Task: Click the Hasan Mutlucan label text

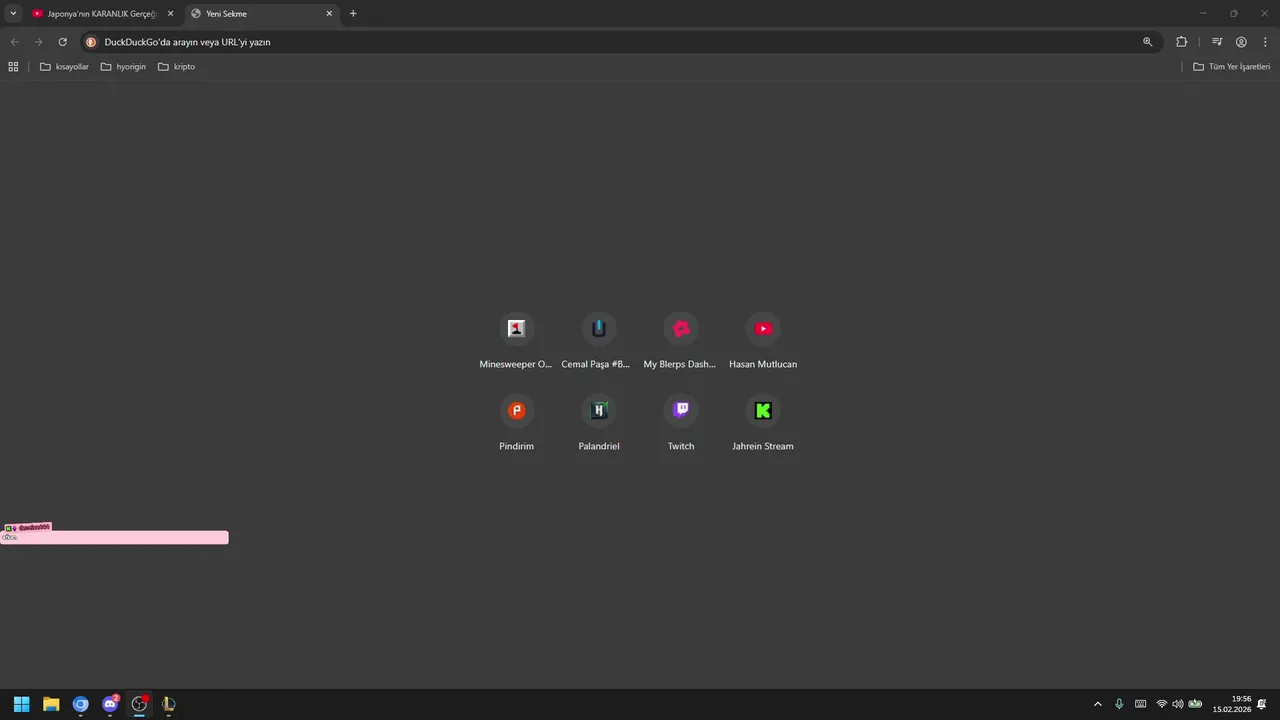Action: click(763, 364)
